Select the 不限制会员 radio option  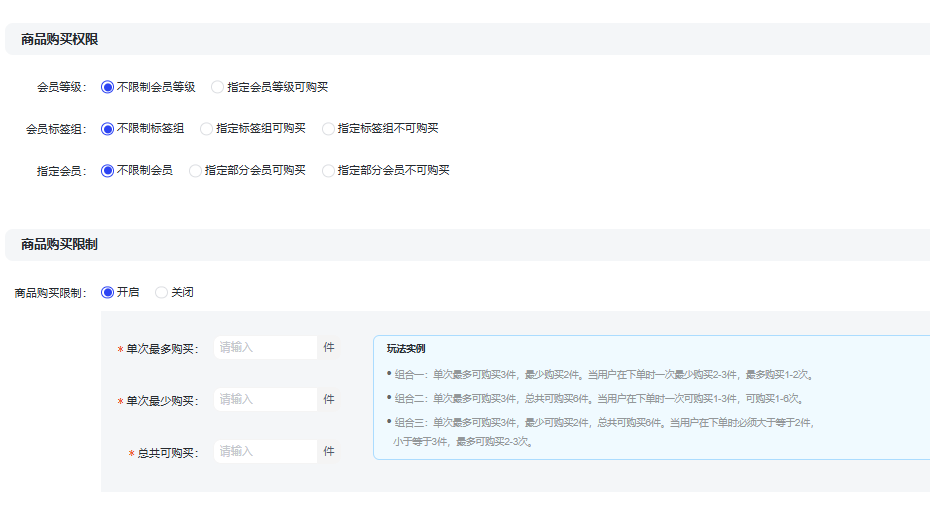click(x=108, y=170)
